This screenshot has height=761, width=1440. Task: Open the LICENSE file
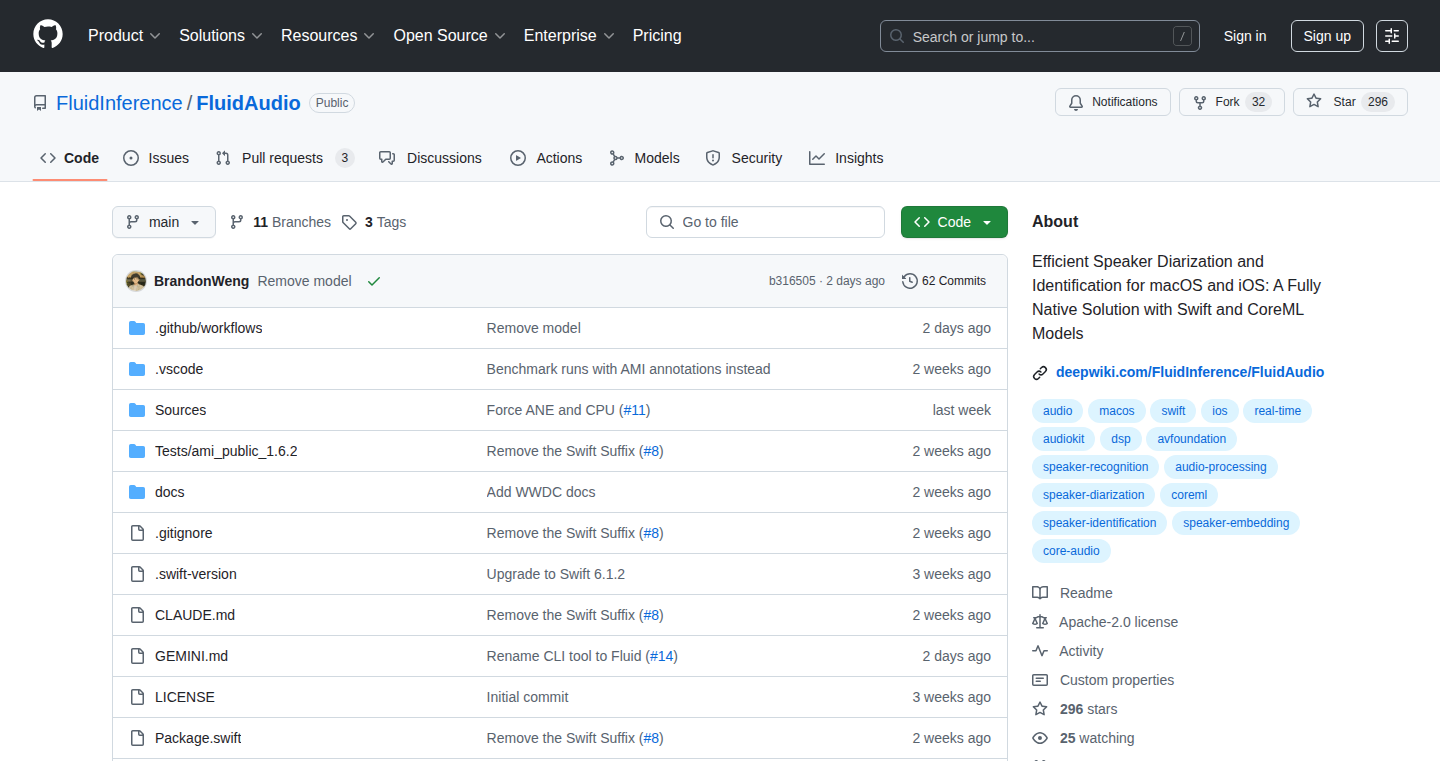coord(185,697)
